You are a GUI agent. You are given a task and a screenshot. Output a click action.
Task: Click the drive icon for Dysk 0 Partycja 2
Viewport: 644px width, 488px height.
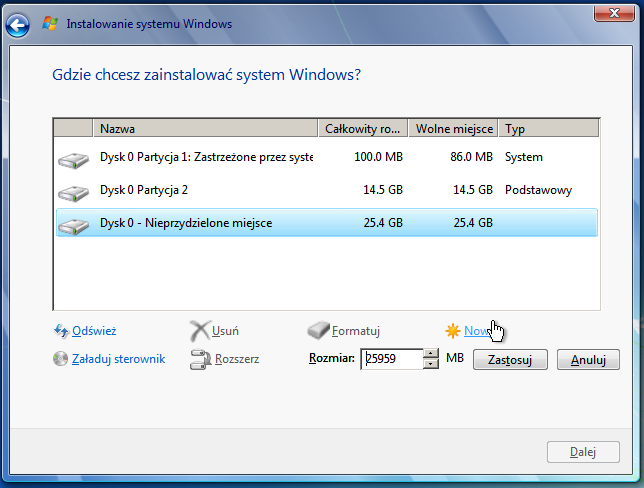tap(73, 193)
